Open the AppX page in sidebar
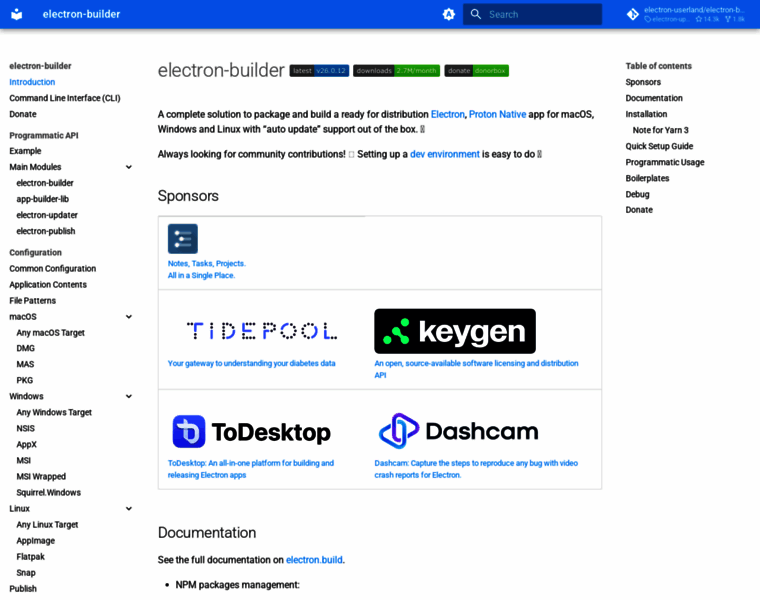760x600 pixels. click(27, 444)
